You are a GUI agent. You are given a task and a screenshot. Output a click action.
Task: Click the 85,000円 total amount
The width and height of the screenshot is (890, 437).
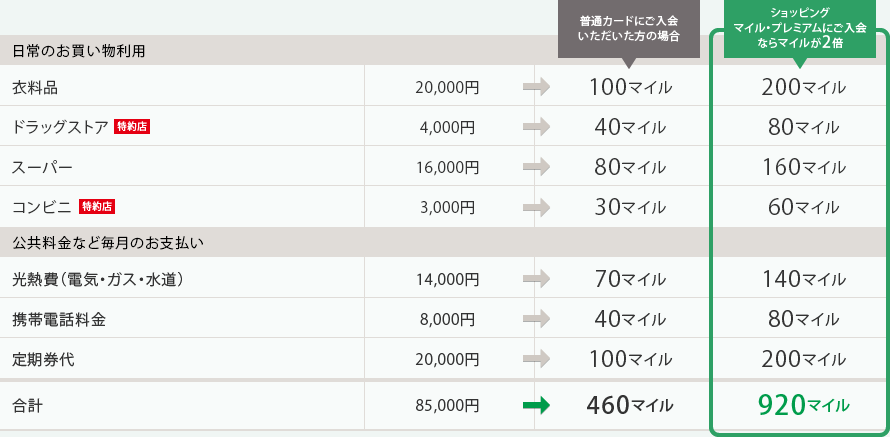(x=447, y=405)
